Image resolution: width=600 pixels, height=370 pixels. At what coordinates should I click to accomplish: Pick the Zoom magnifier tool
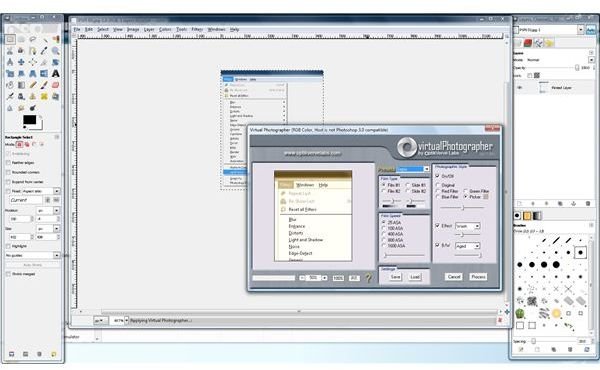[x=55, y=51]
